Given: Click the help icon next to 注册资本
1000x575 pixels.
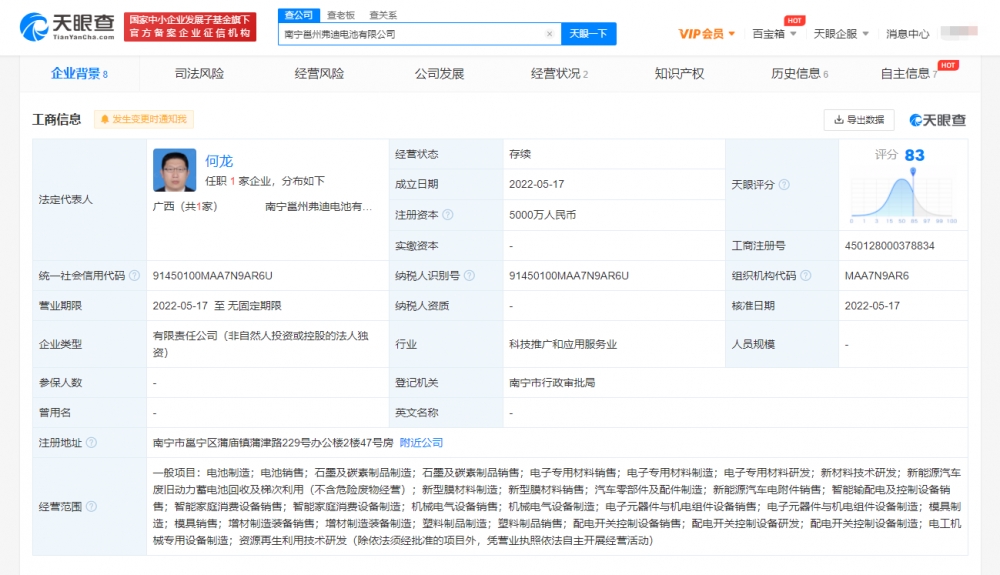Looking at the screenshot, I should (448, 215).
